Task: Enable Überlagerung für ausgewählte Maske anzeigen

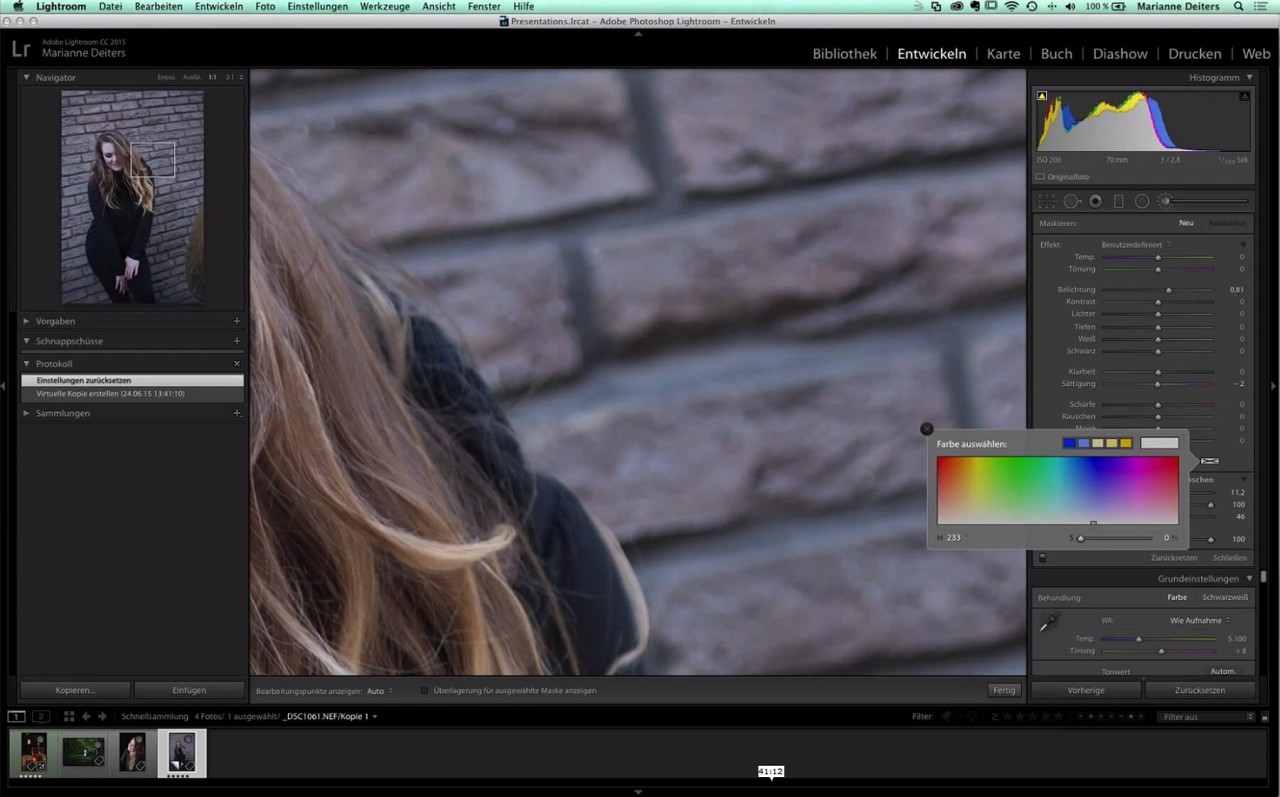Action: [x=424, y=690]
